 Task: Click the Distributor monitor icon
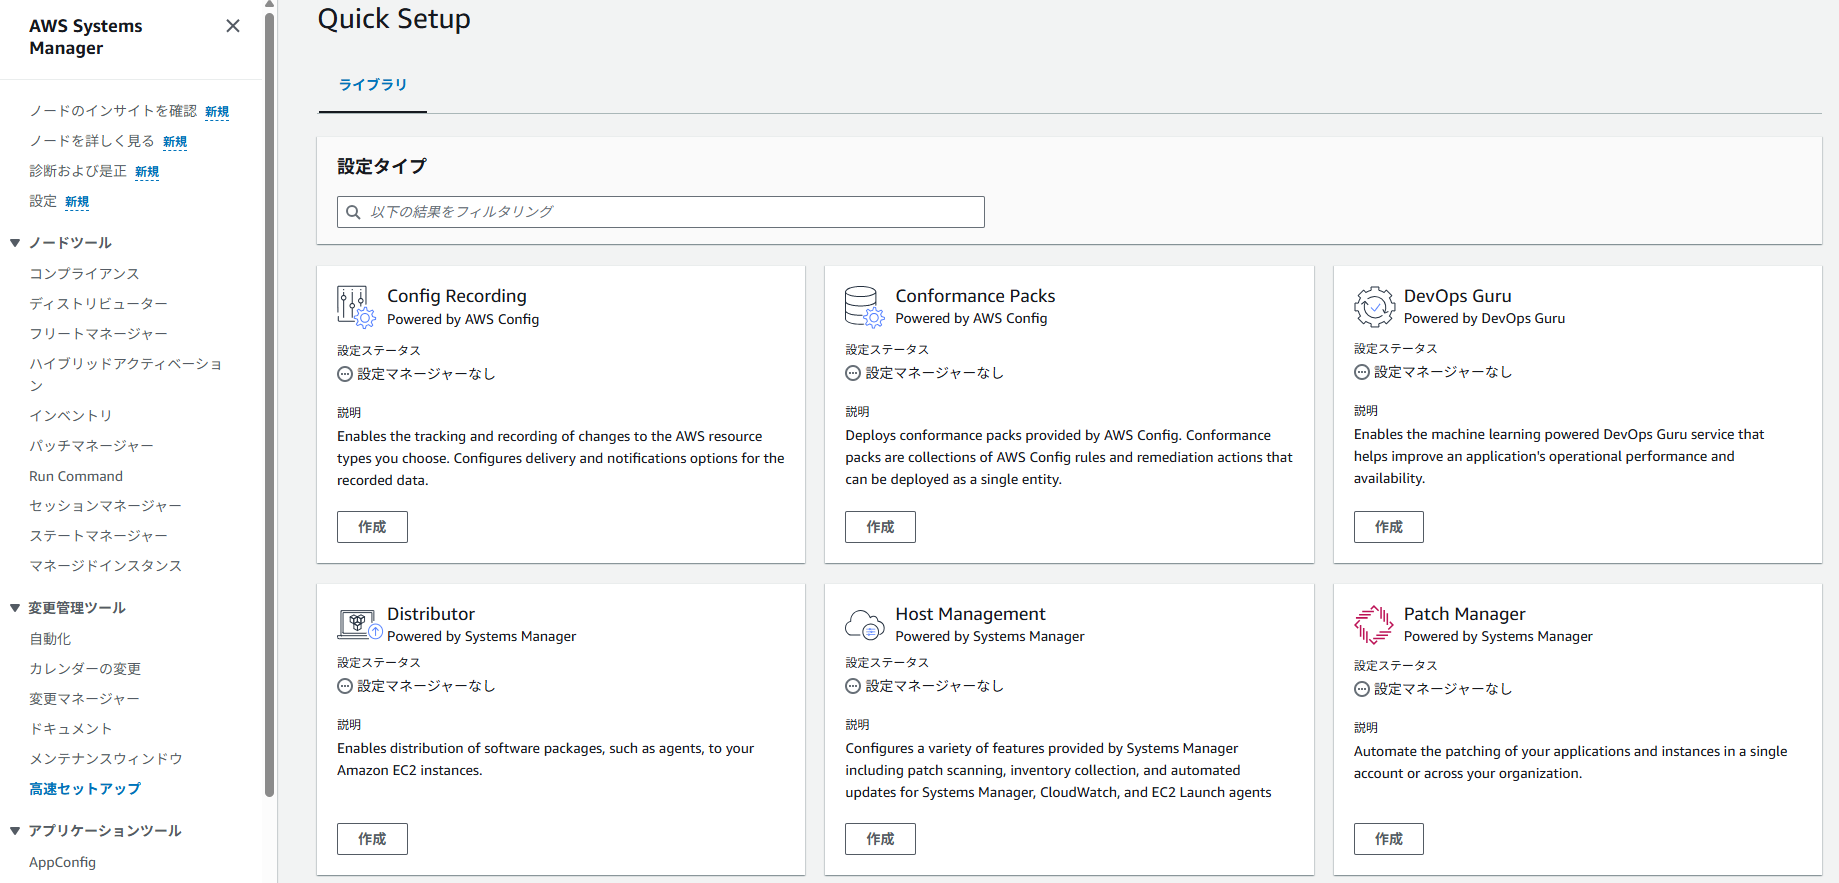[360, 624]
